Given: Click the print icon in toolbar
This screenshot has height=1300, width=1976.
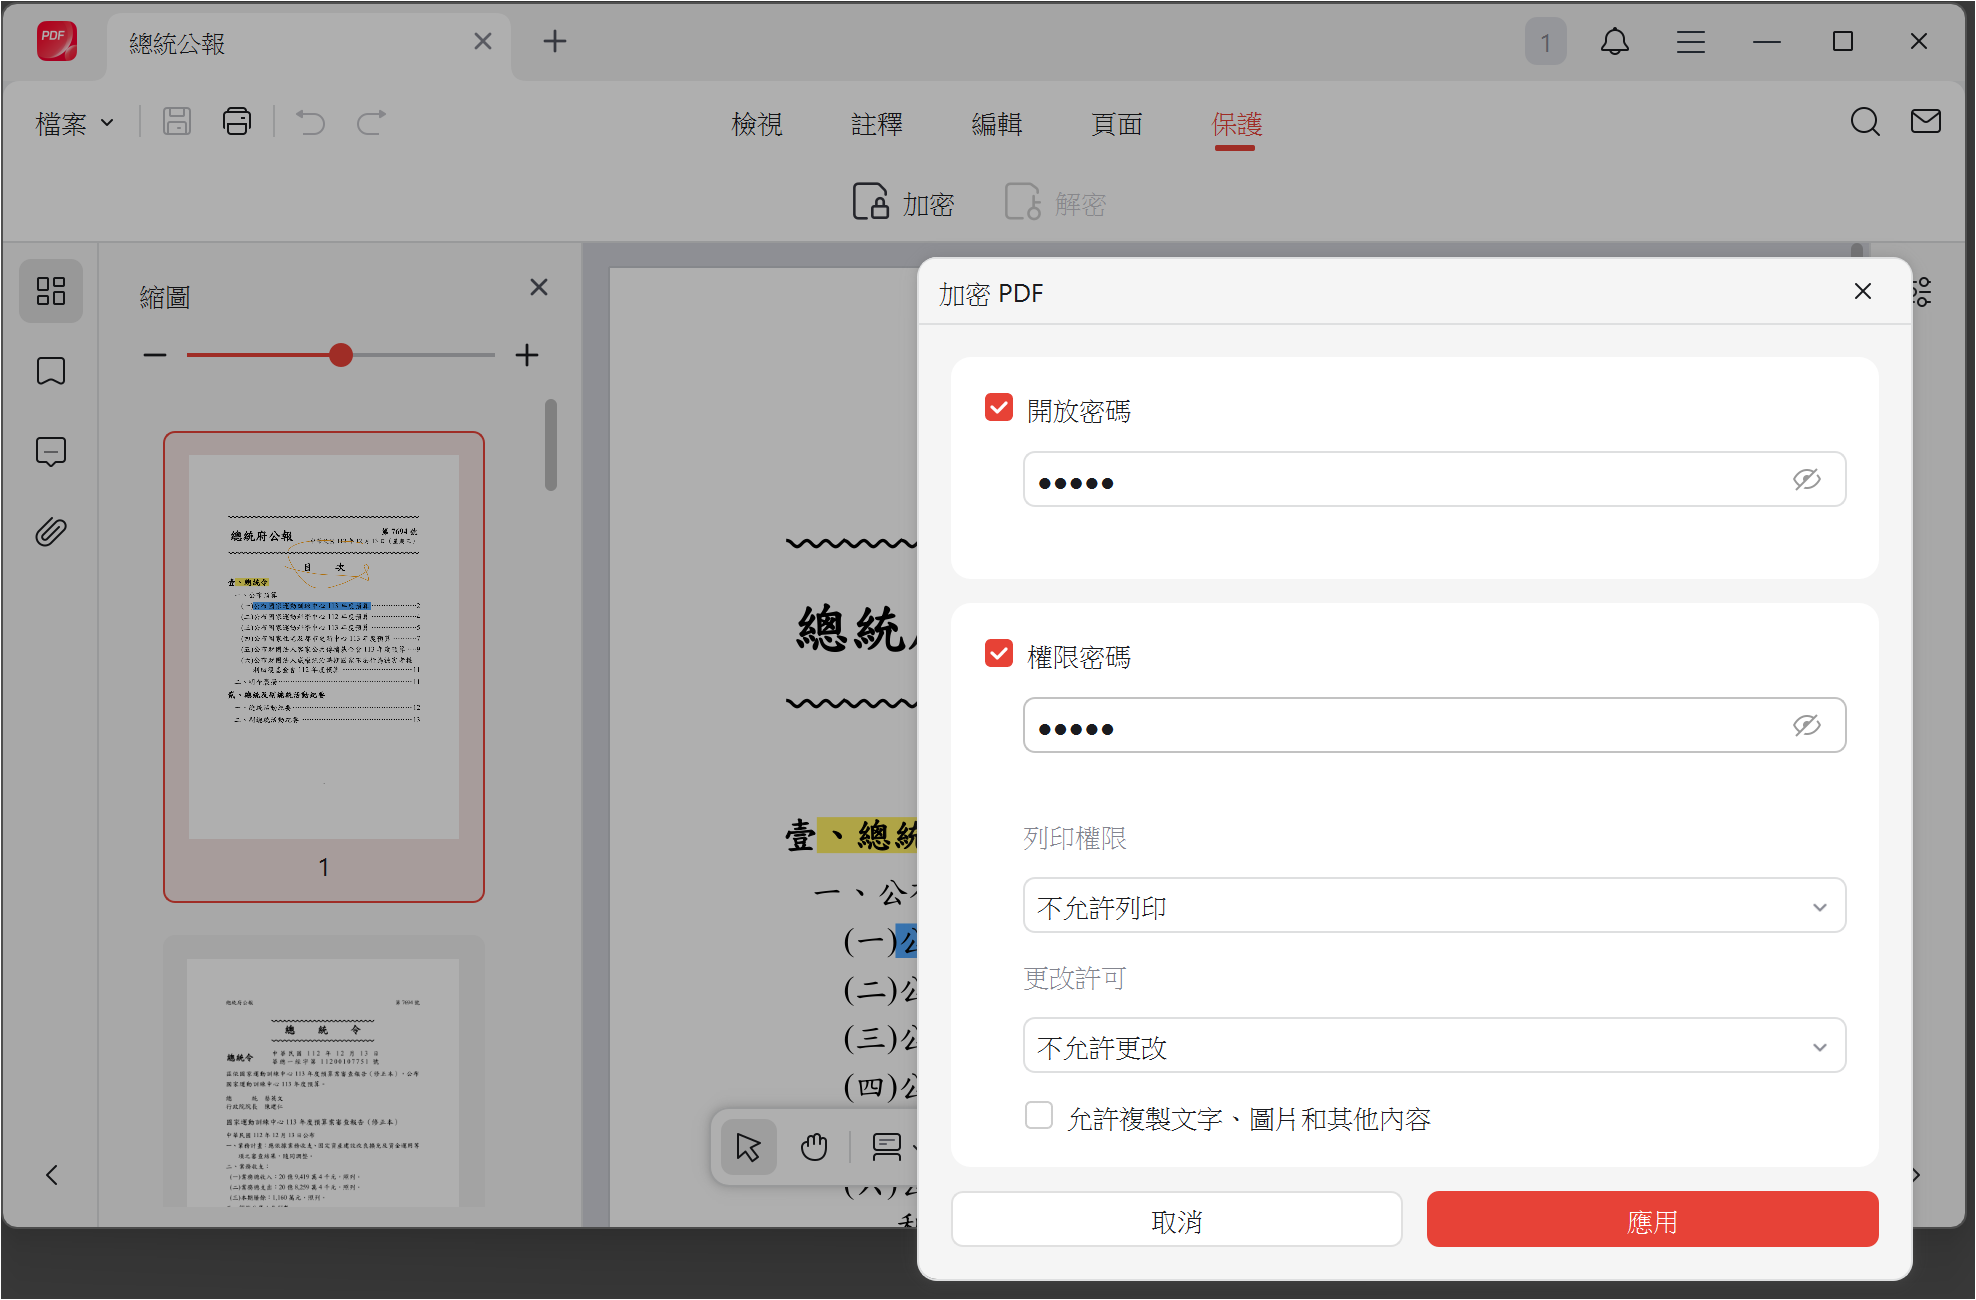Looking at the screenshot, I should click(237, 122).
